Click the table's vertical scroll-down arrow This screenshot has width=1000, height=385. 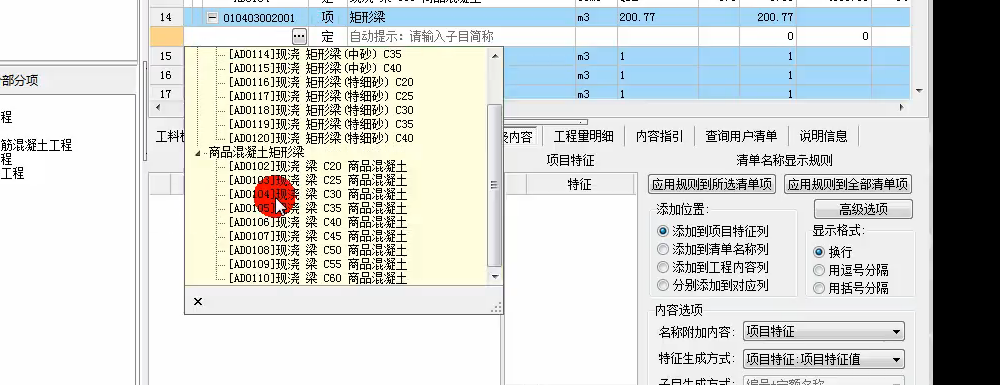click(919, 91)
